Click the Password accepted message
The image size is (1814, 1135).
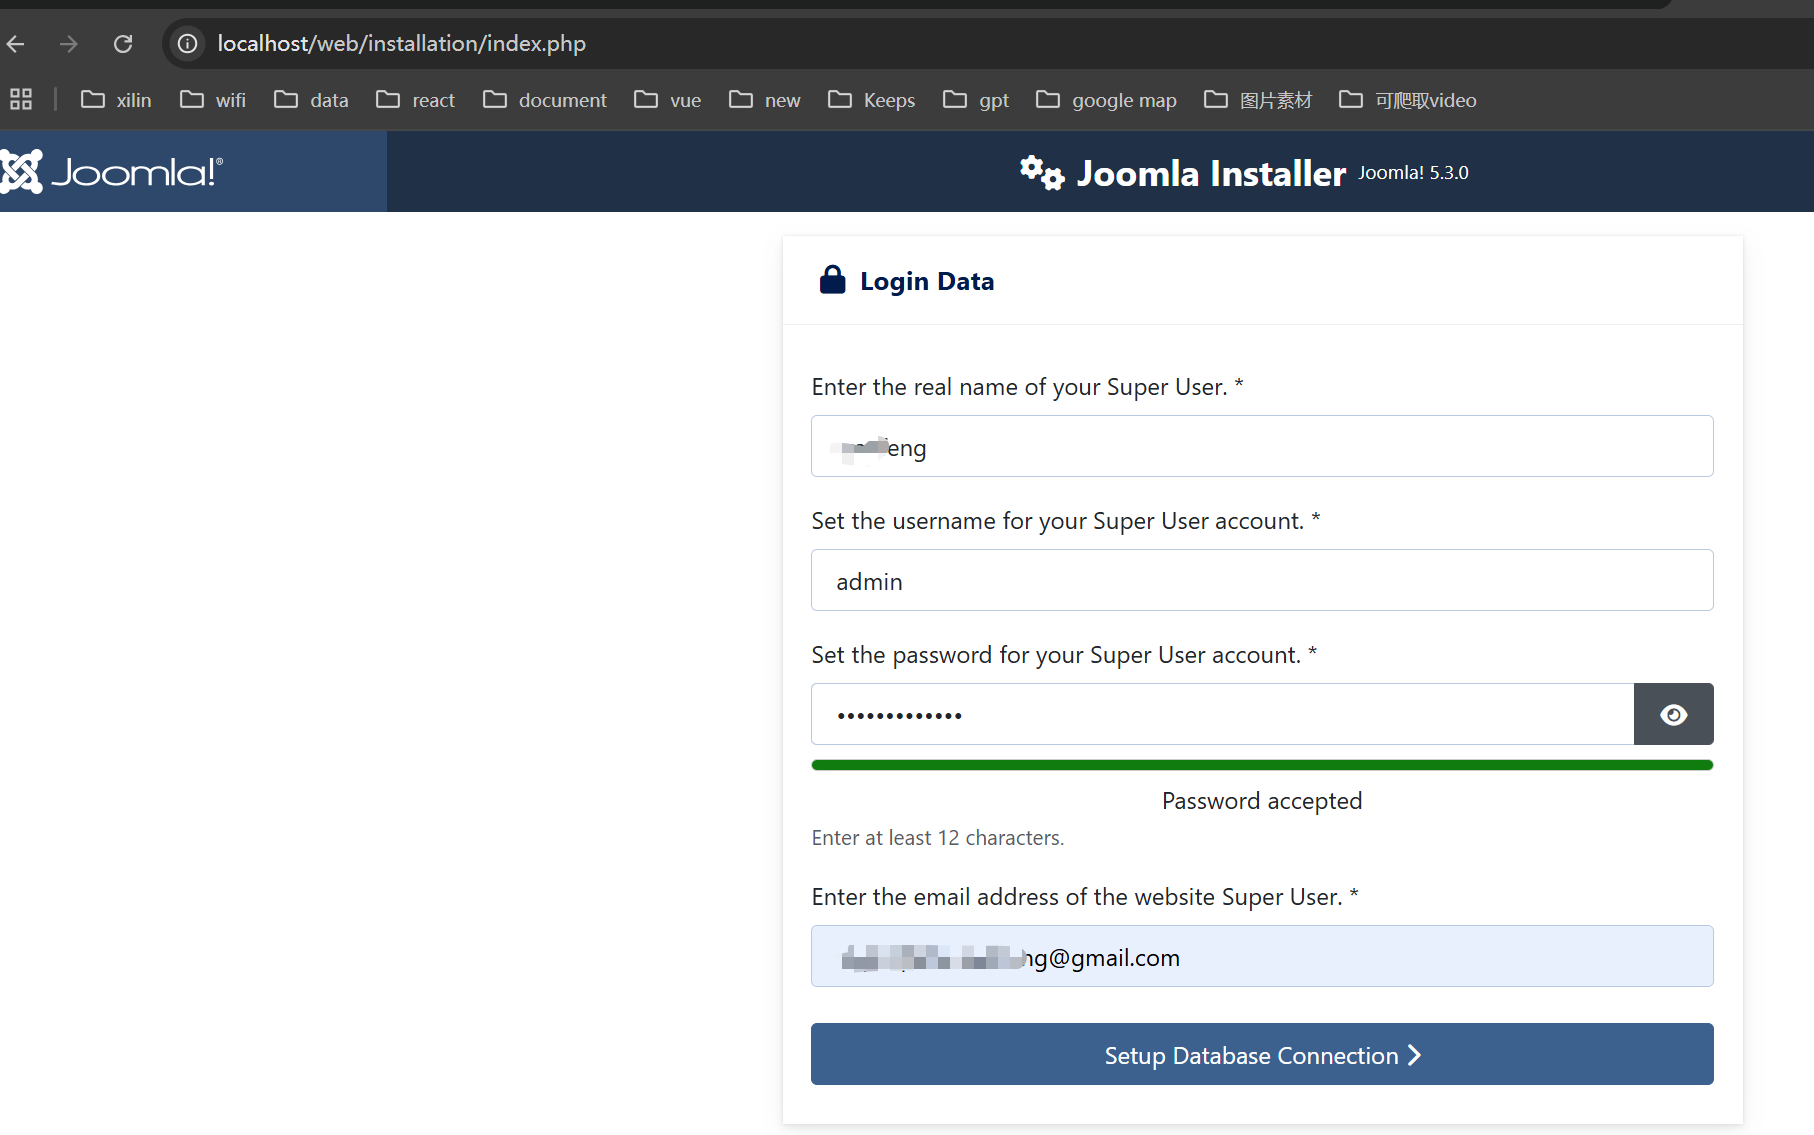click(1262, 801)
